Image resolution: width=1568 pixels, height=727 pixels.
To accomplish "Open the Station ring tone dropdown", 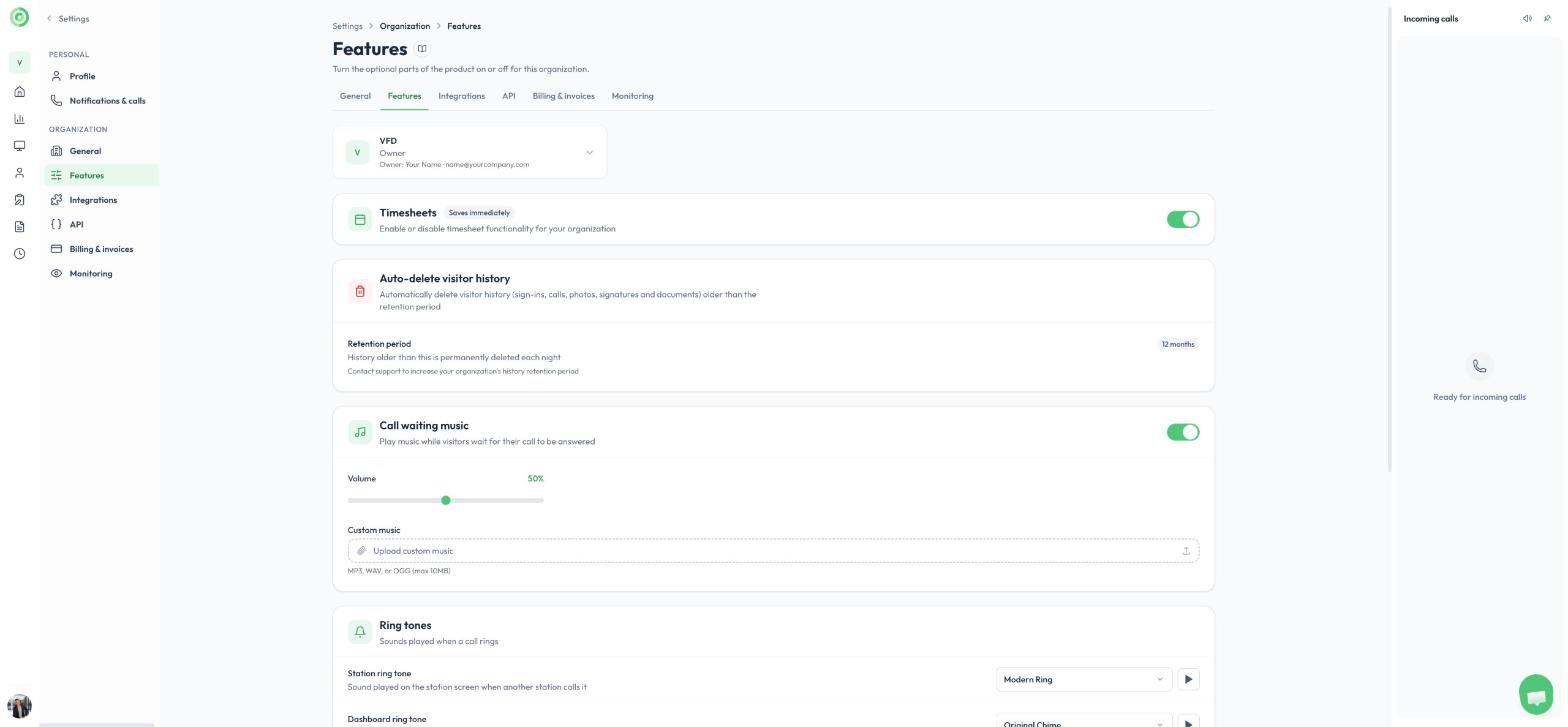I will pos(1083,680).
